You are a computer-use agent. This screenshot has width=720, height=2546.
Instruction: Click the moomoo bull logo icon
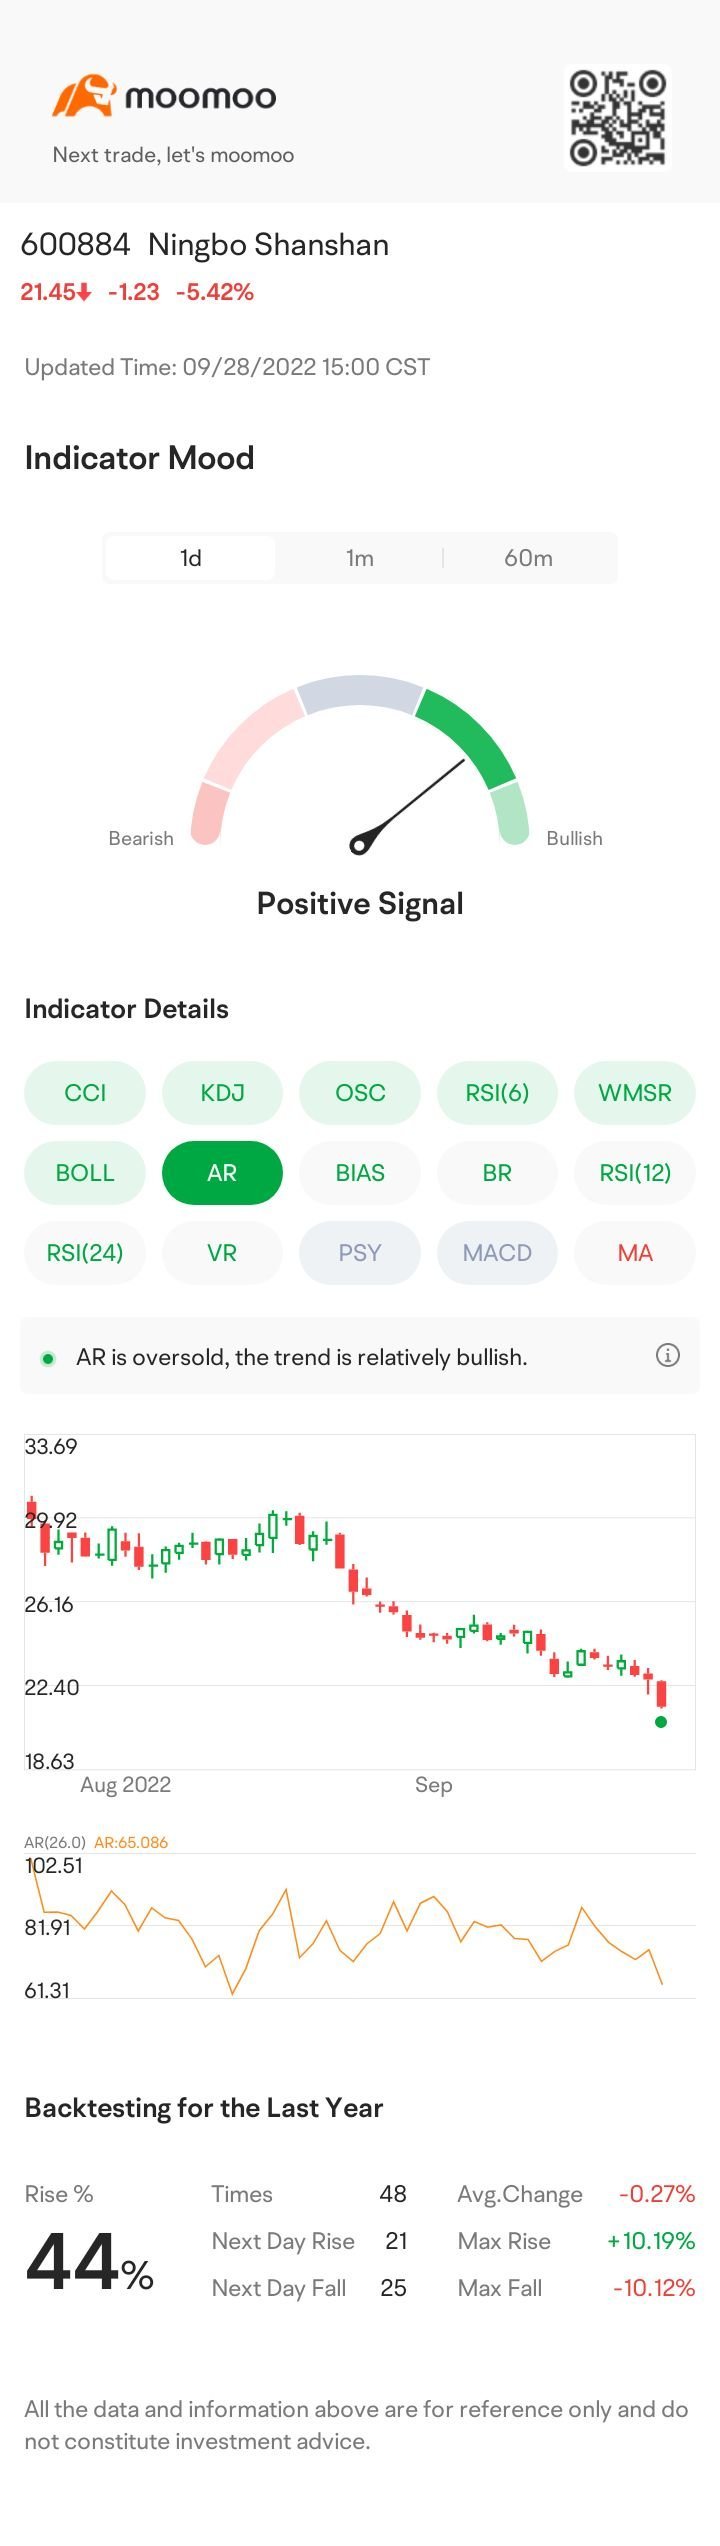pyautogui.click(x=83, y=96)
